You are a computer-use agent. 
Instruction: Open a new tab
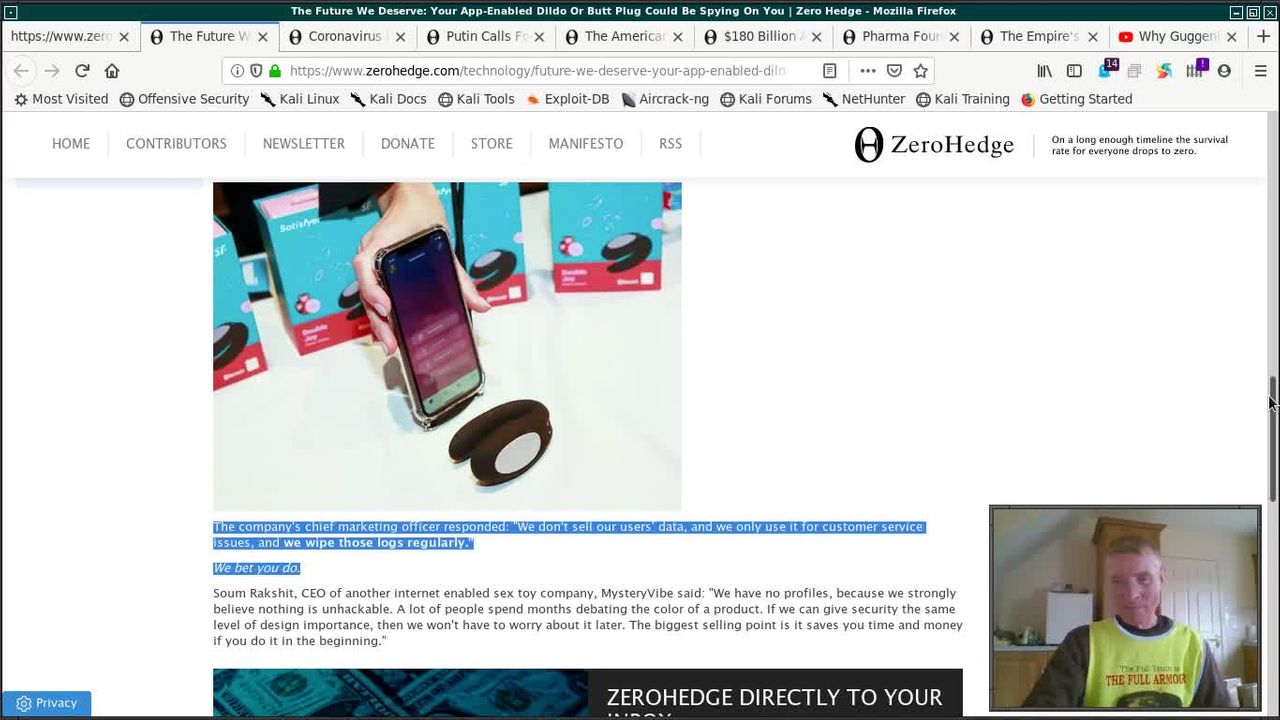(x=1263, y=36)
